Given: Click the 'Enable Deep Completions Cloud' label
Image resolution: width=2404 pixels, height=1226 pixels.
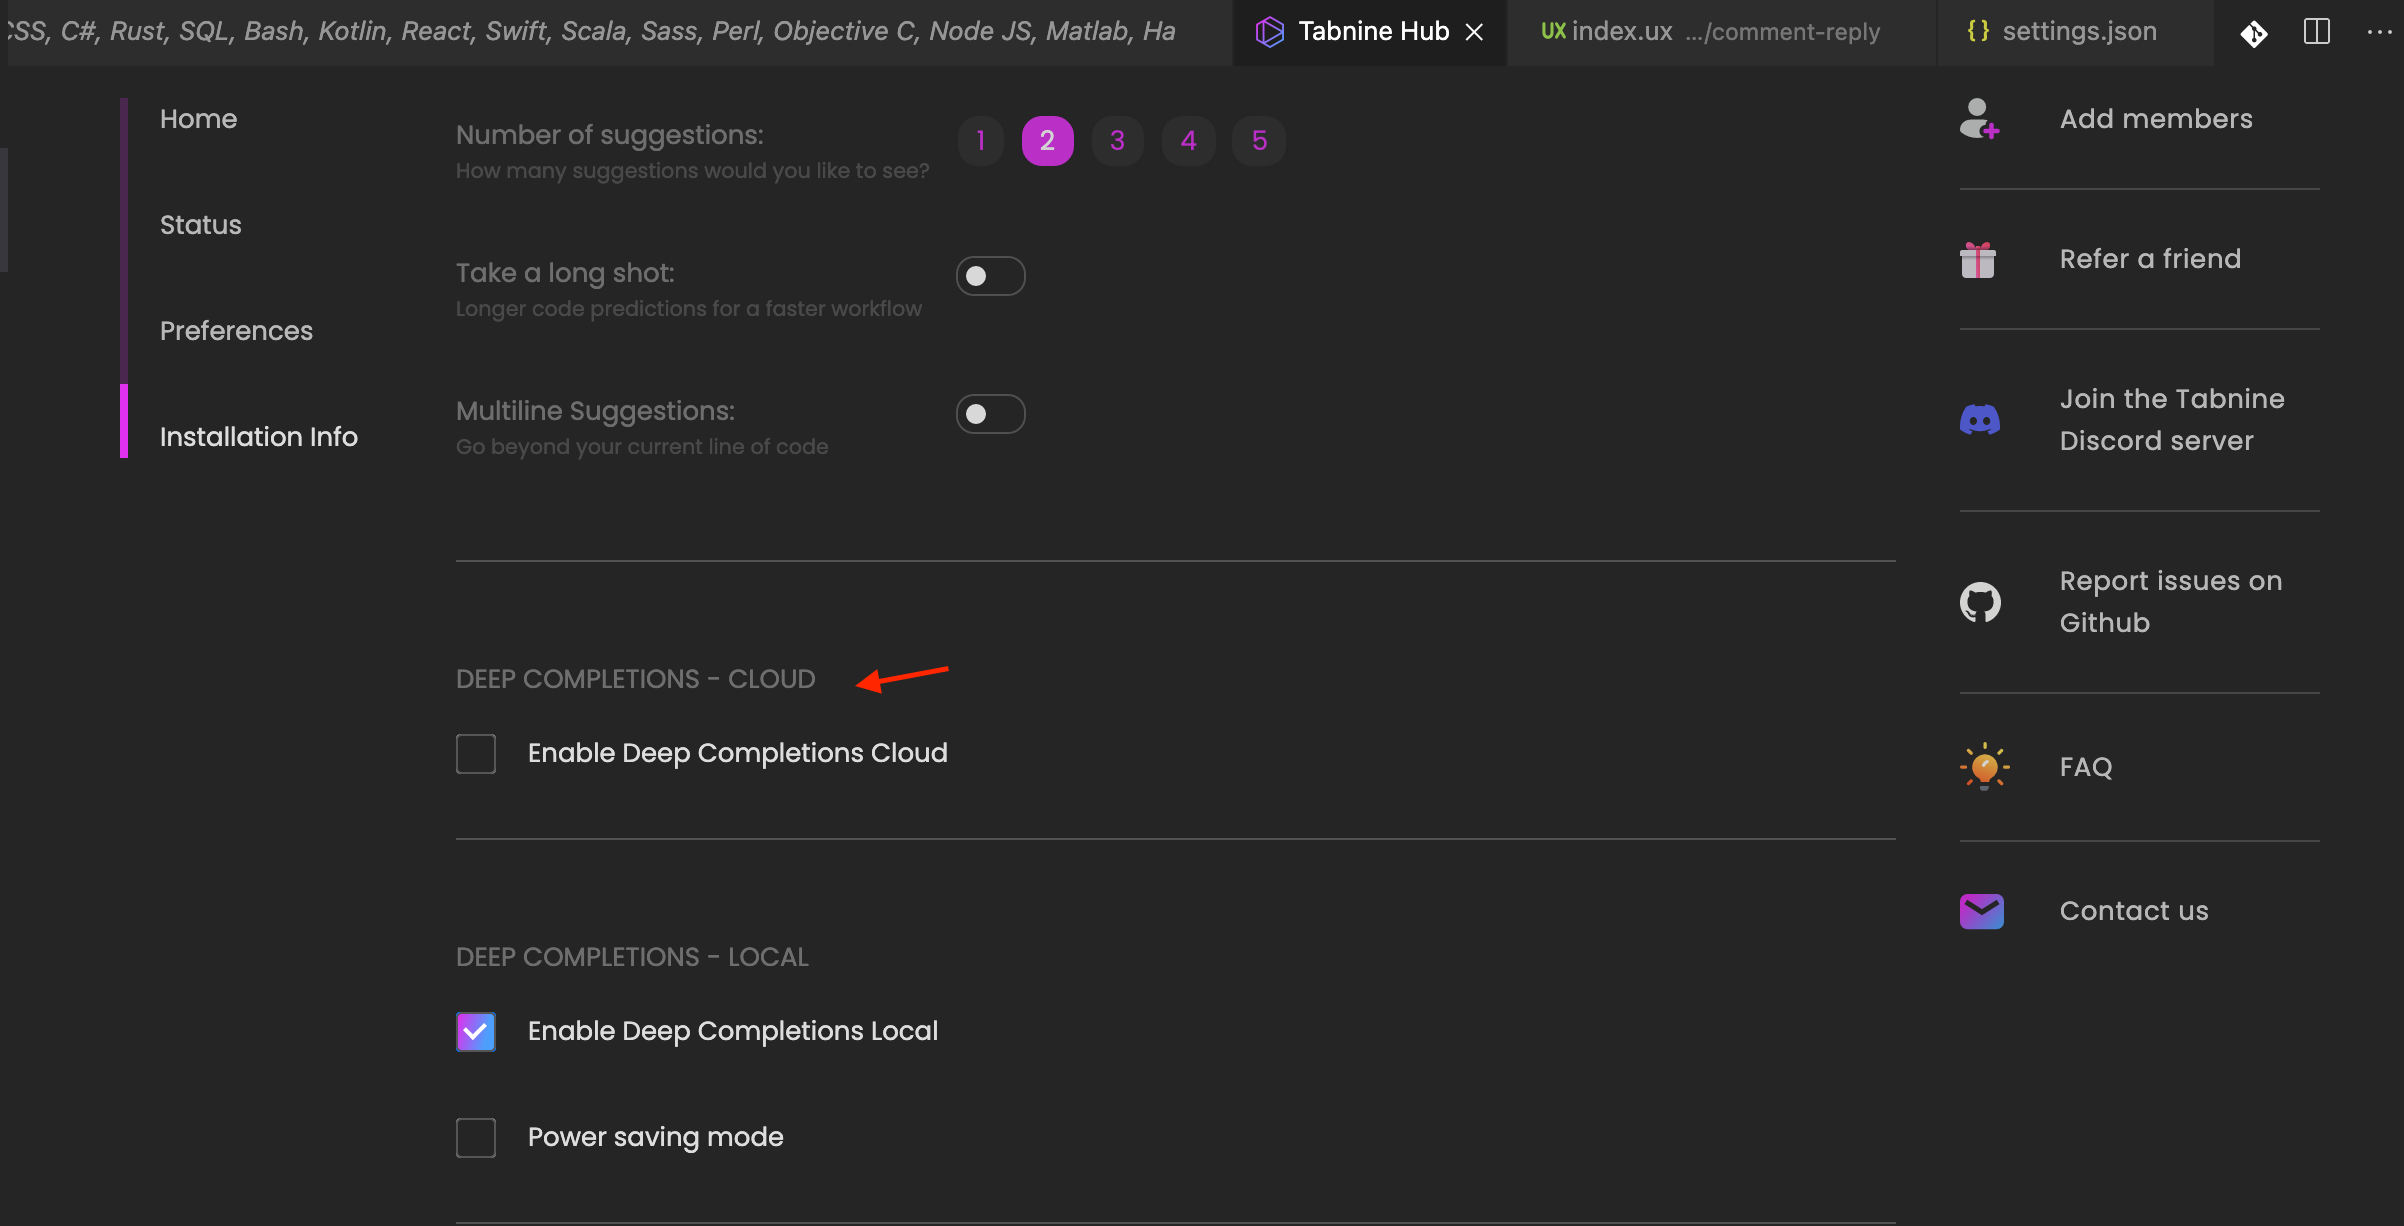Looking at the screenshot, I should point(737,753).
